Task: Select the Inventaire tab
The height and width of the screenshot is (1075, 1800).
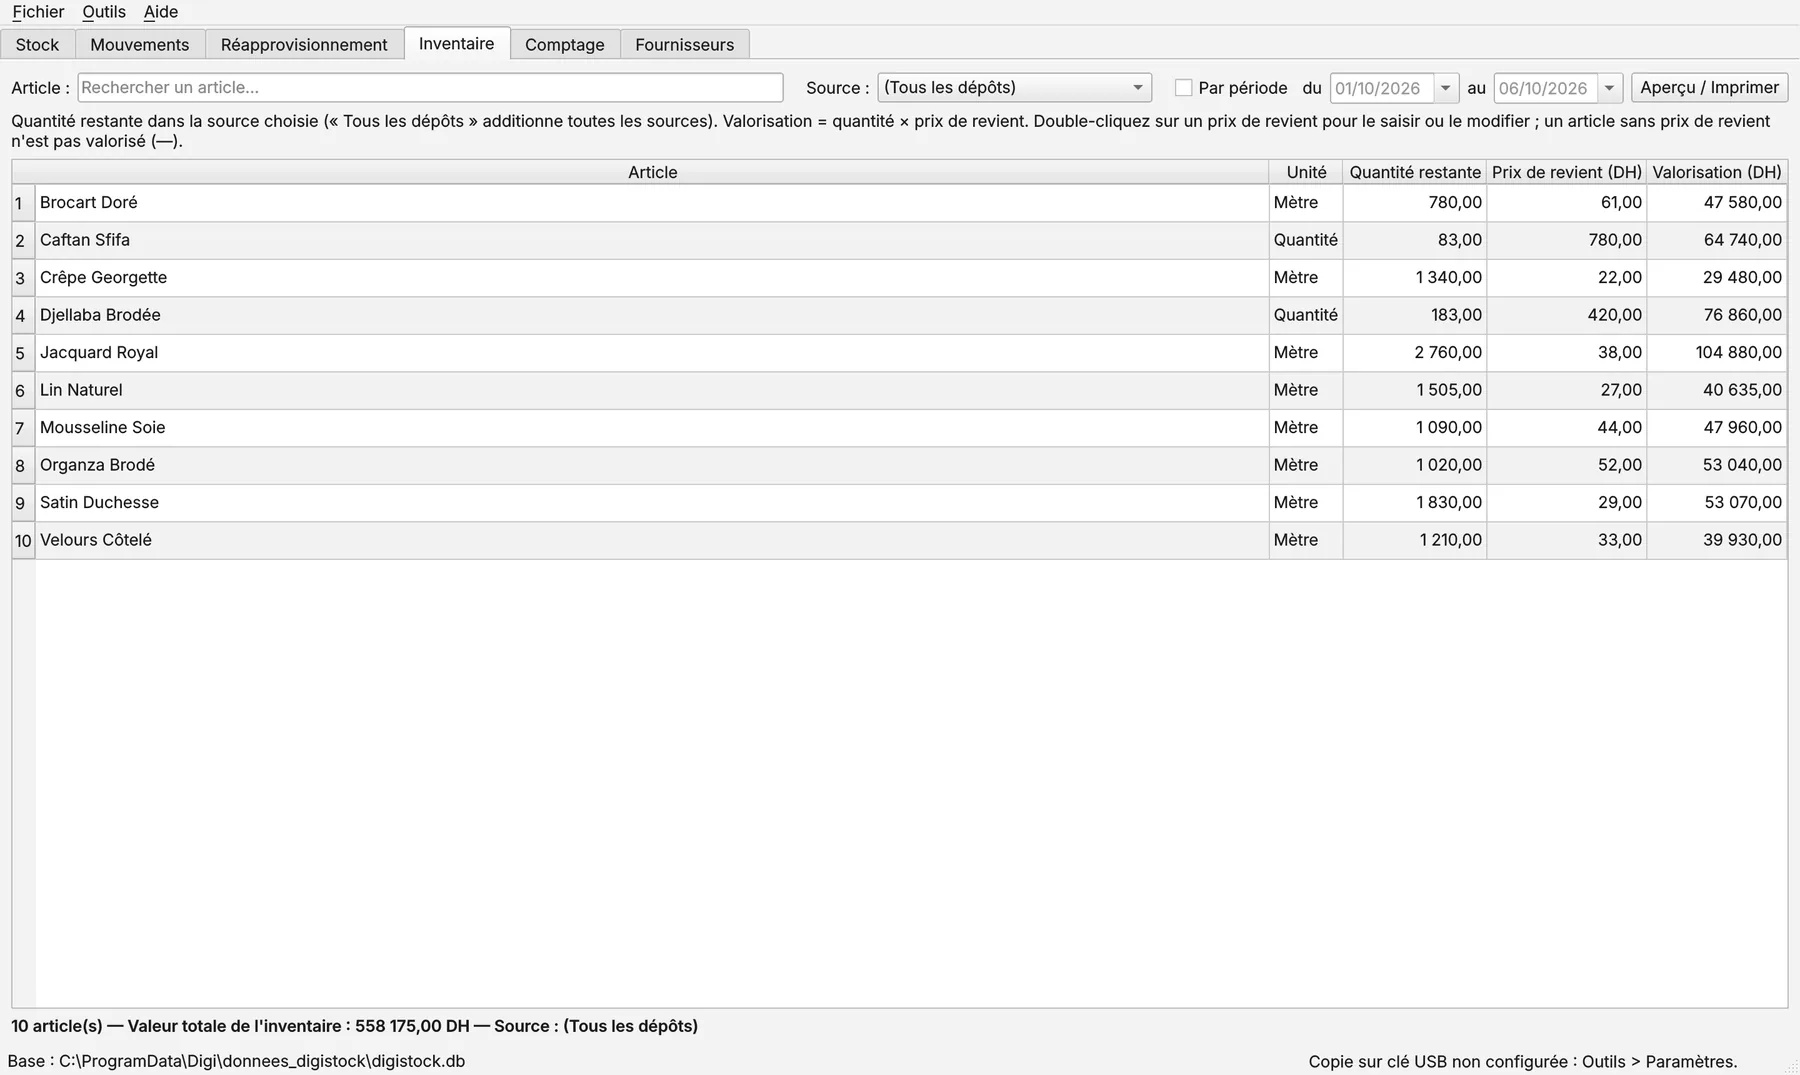Action: [457, 44]
